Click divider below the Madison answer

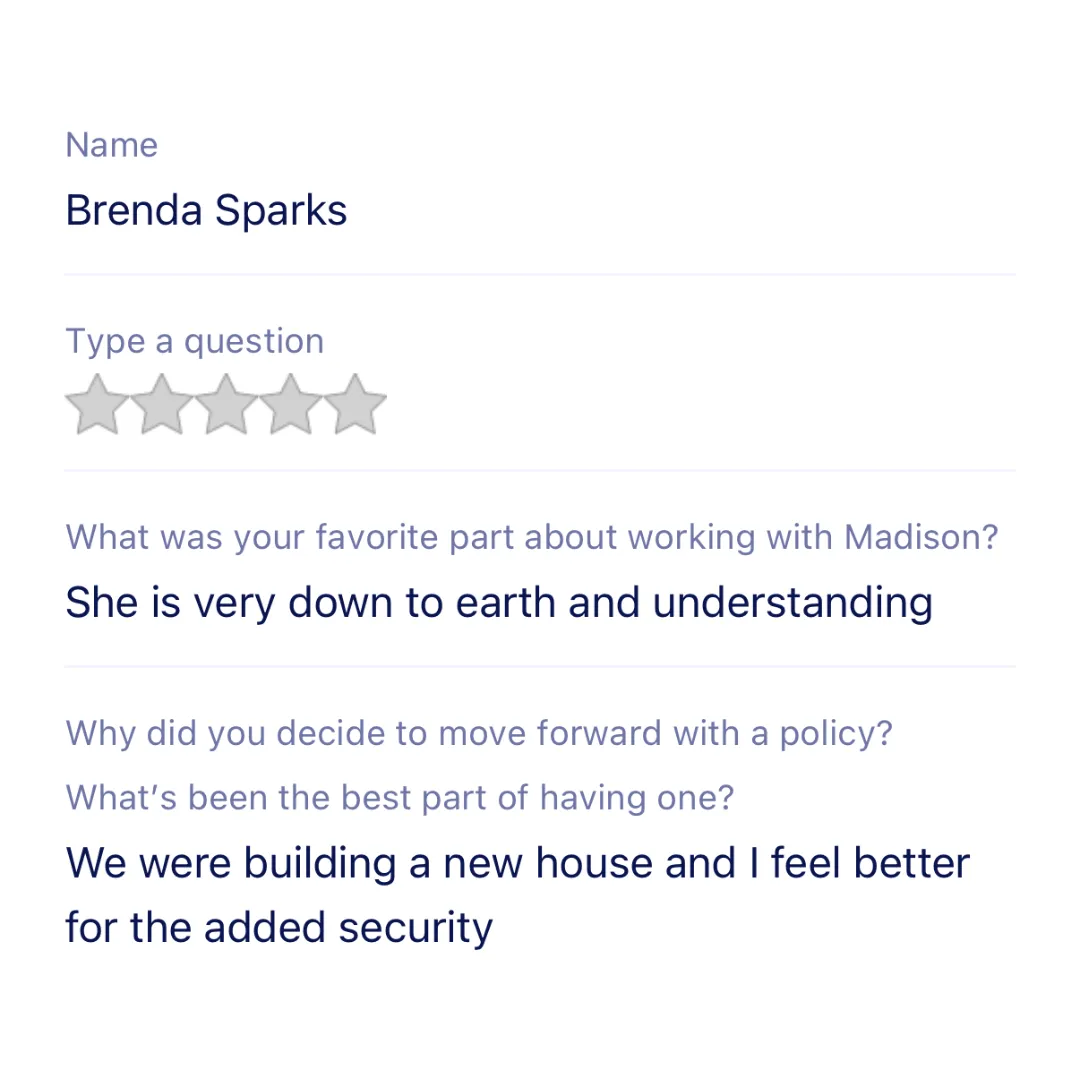pyautogui.click(x=540, y=666)
